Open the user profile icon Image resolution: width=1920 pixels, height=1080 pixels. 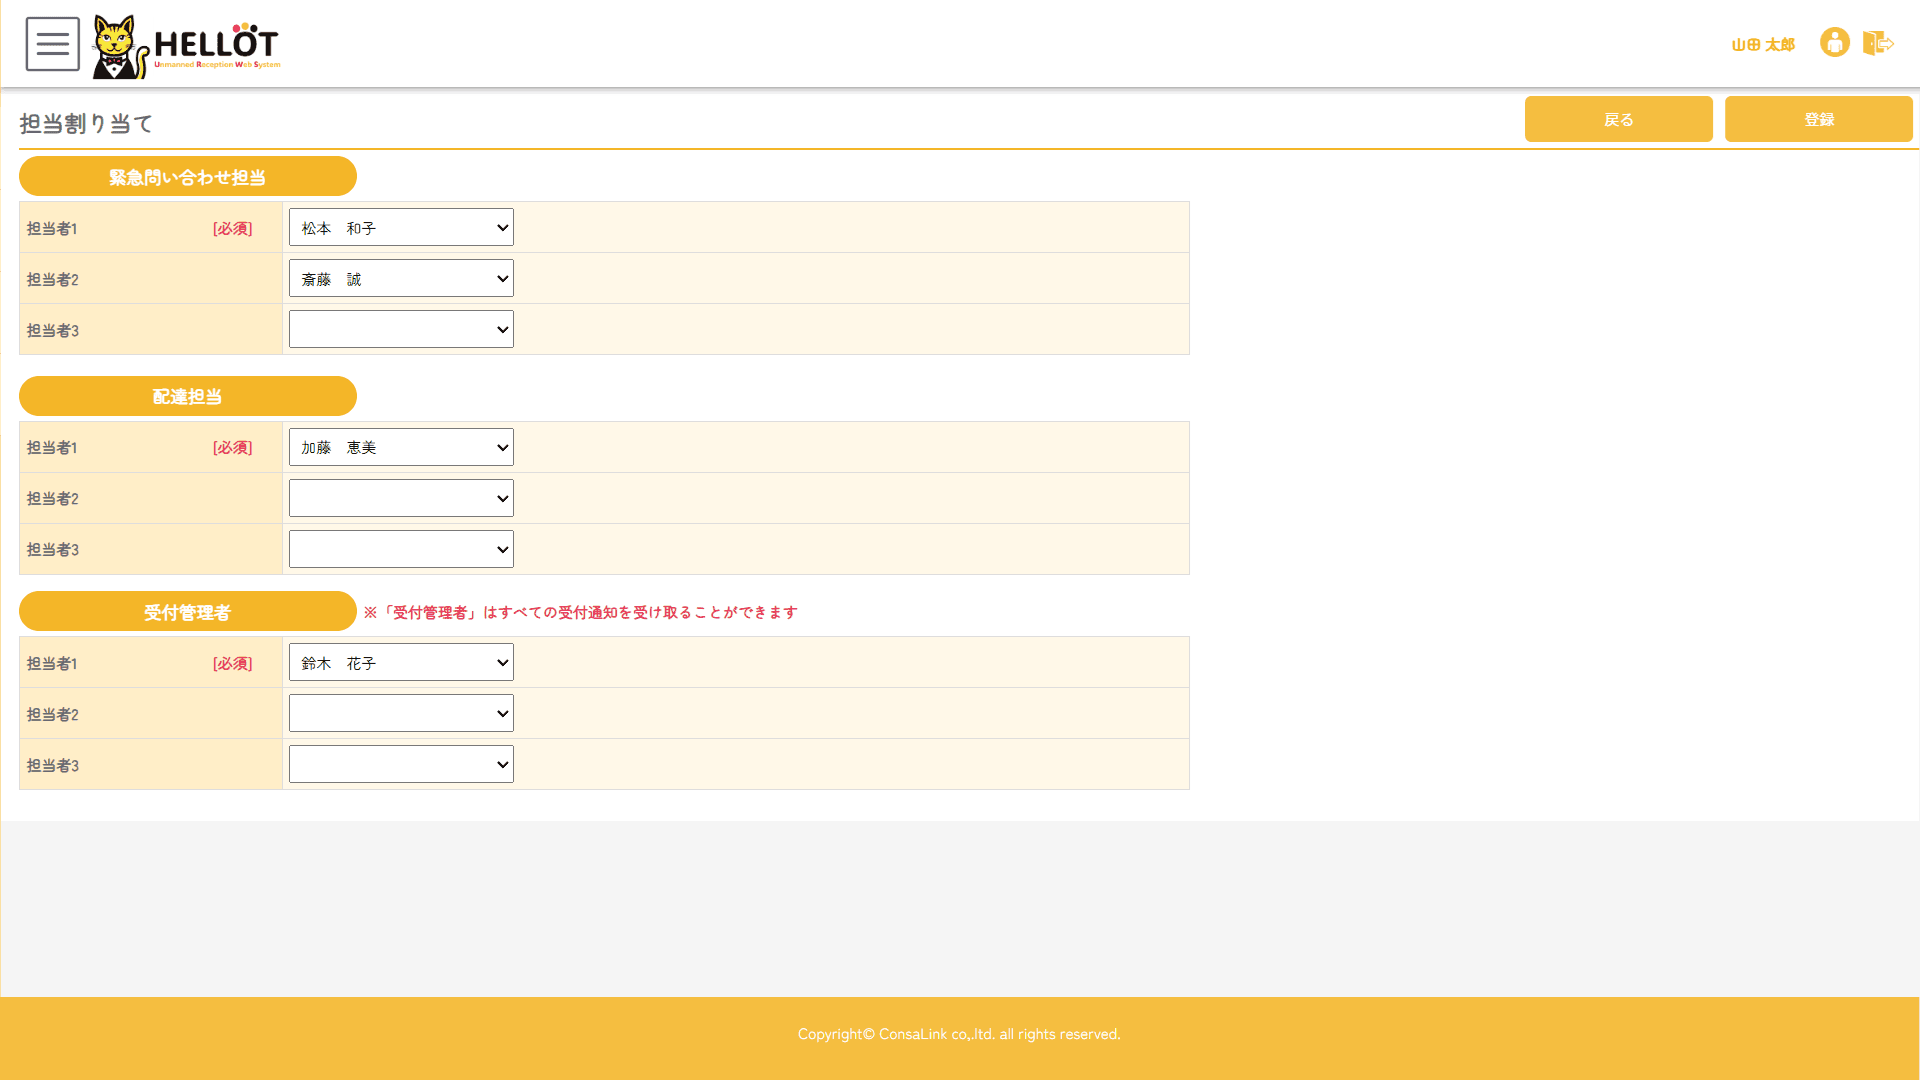1834,43
